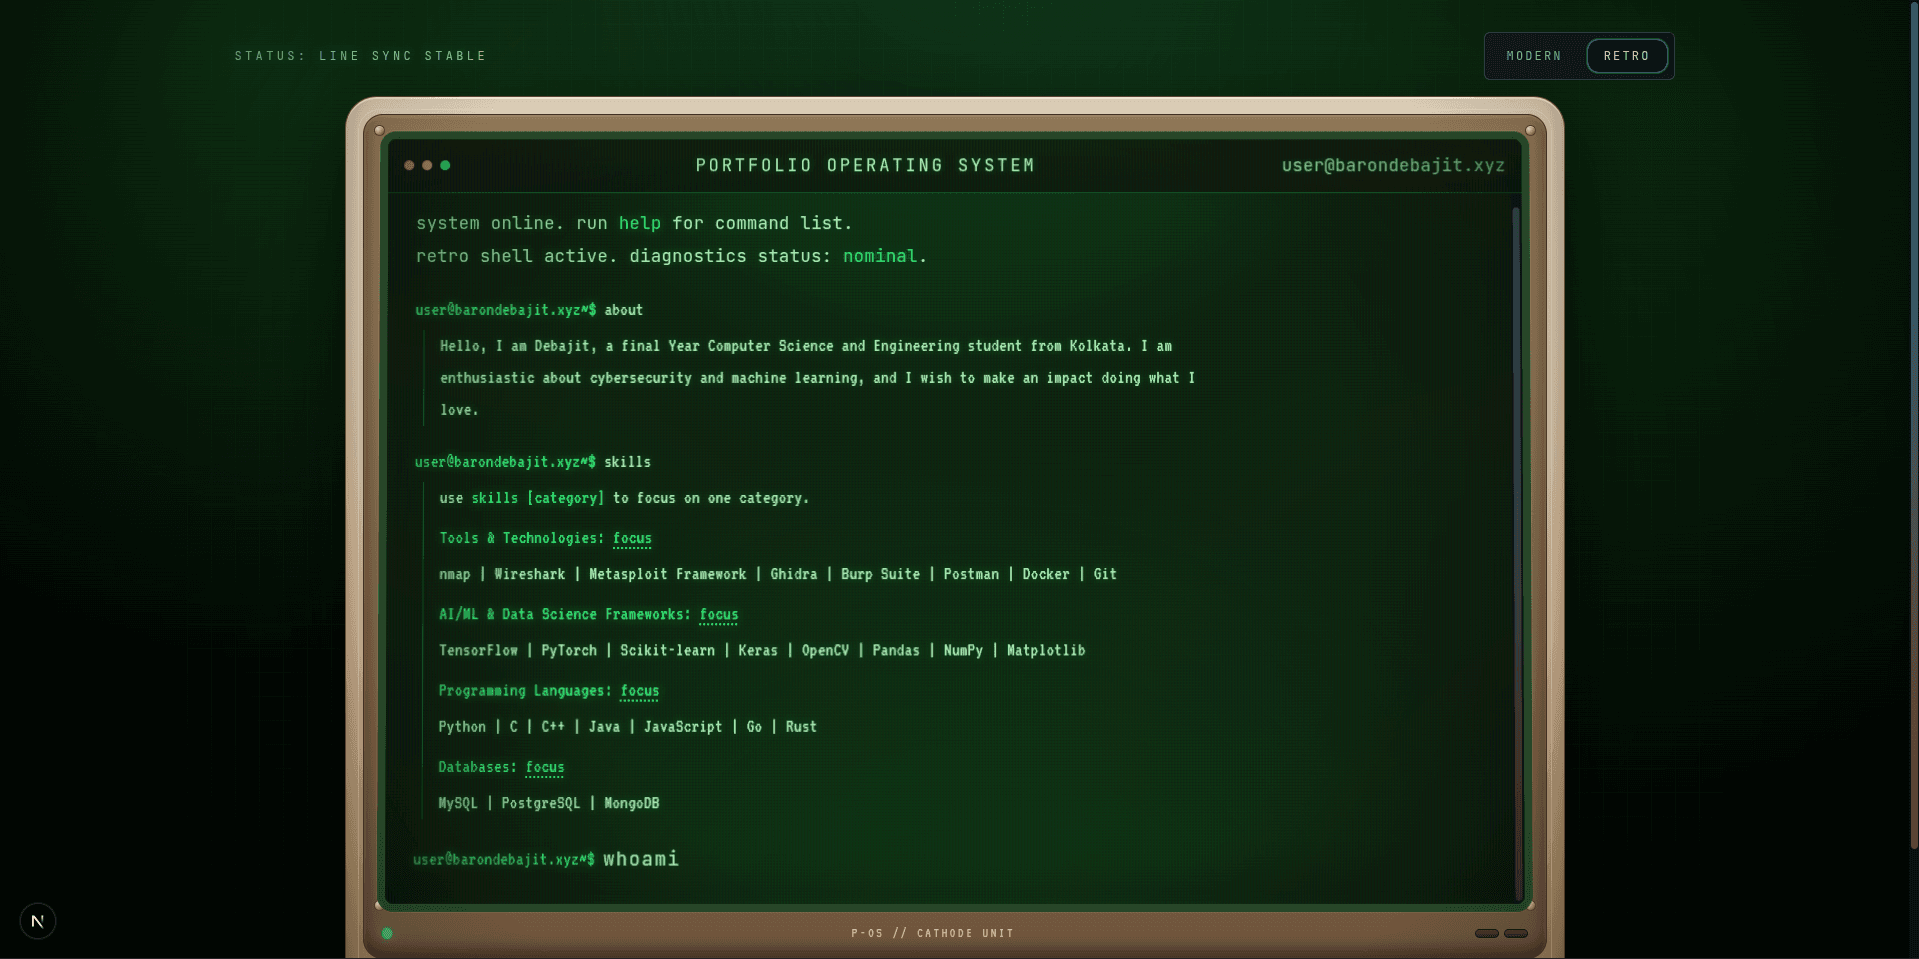Expand the AI/ML & Data Science Frameworks focus

coord(718,615)
